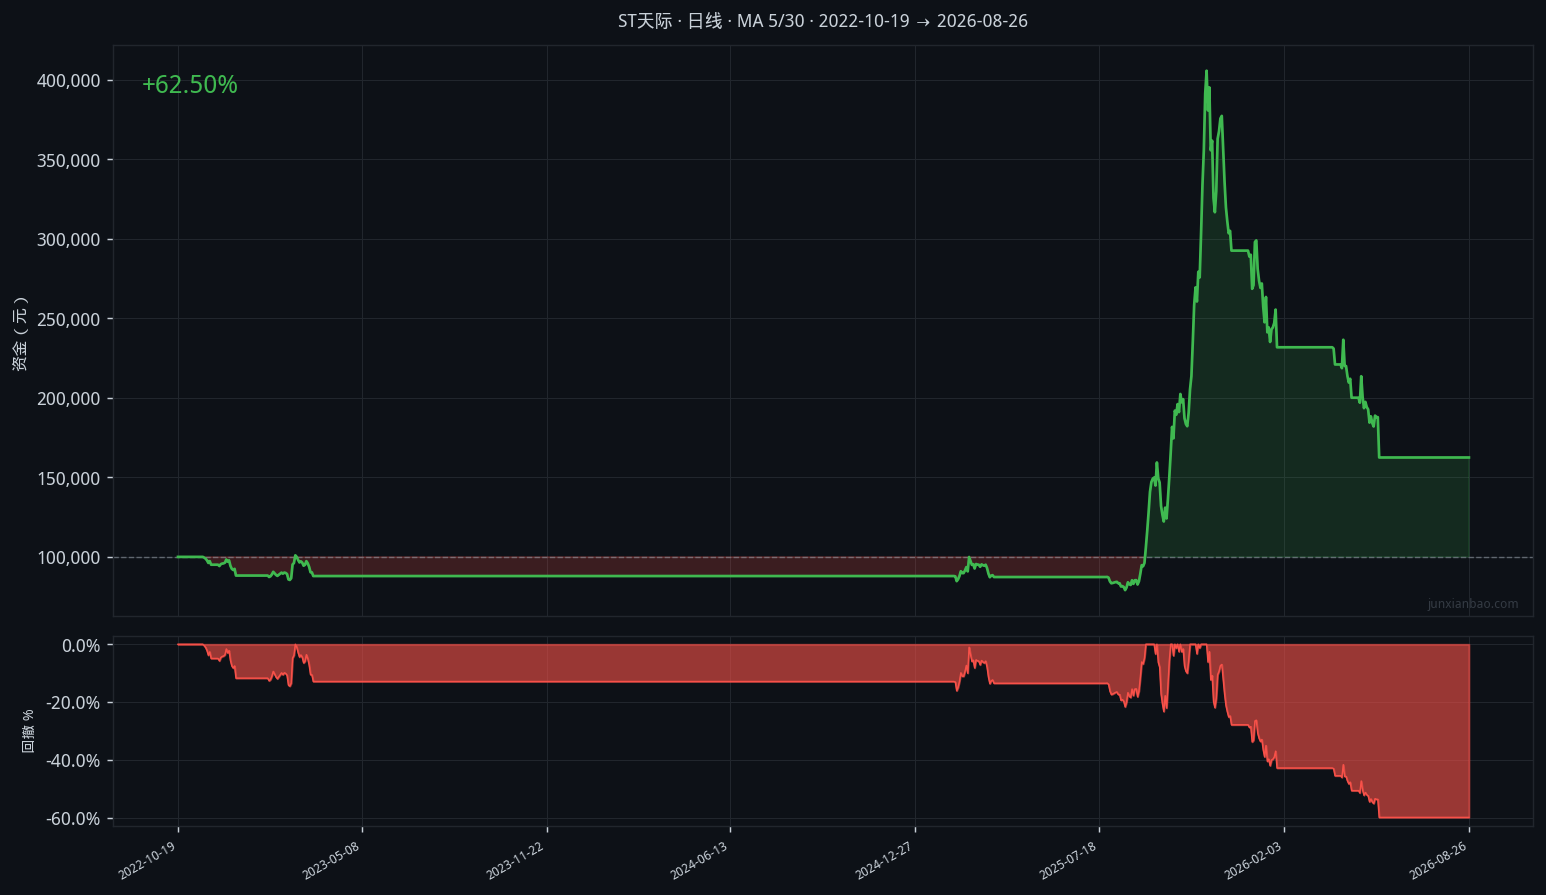Viewport: 1546px width, 895px height.
Task: Click the 回撤 % axis title
Action: pos(28,731)
